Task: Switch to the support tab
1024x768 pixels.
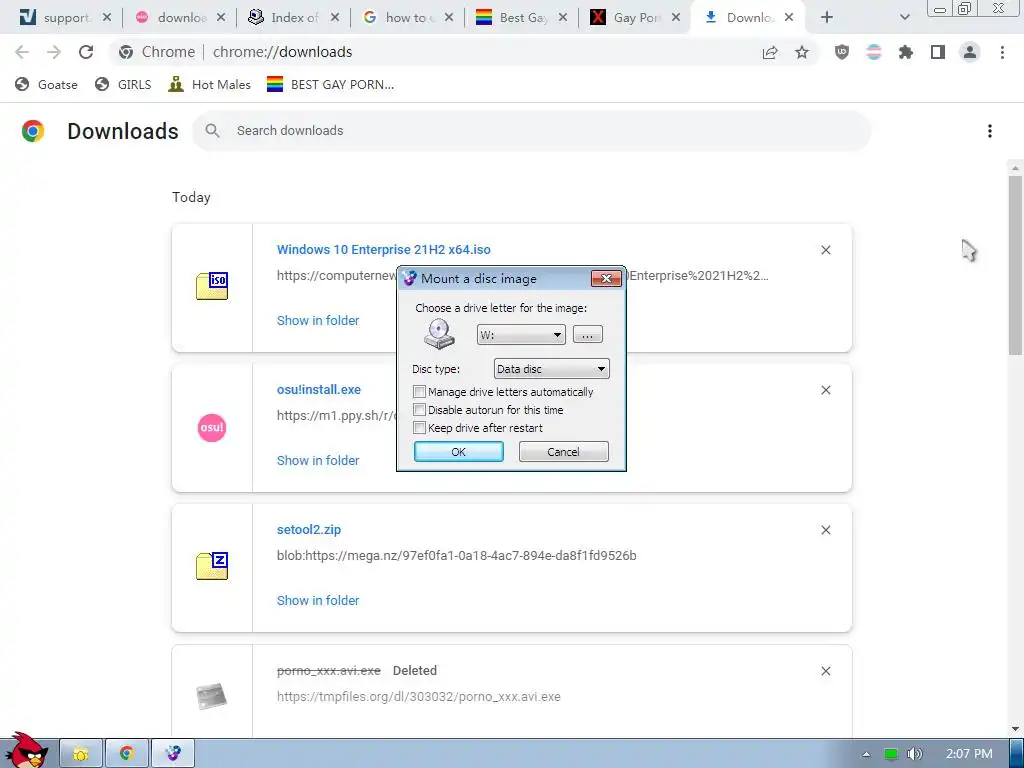Action: (x=56, y=18)
